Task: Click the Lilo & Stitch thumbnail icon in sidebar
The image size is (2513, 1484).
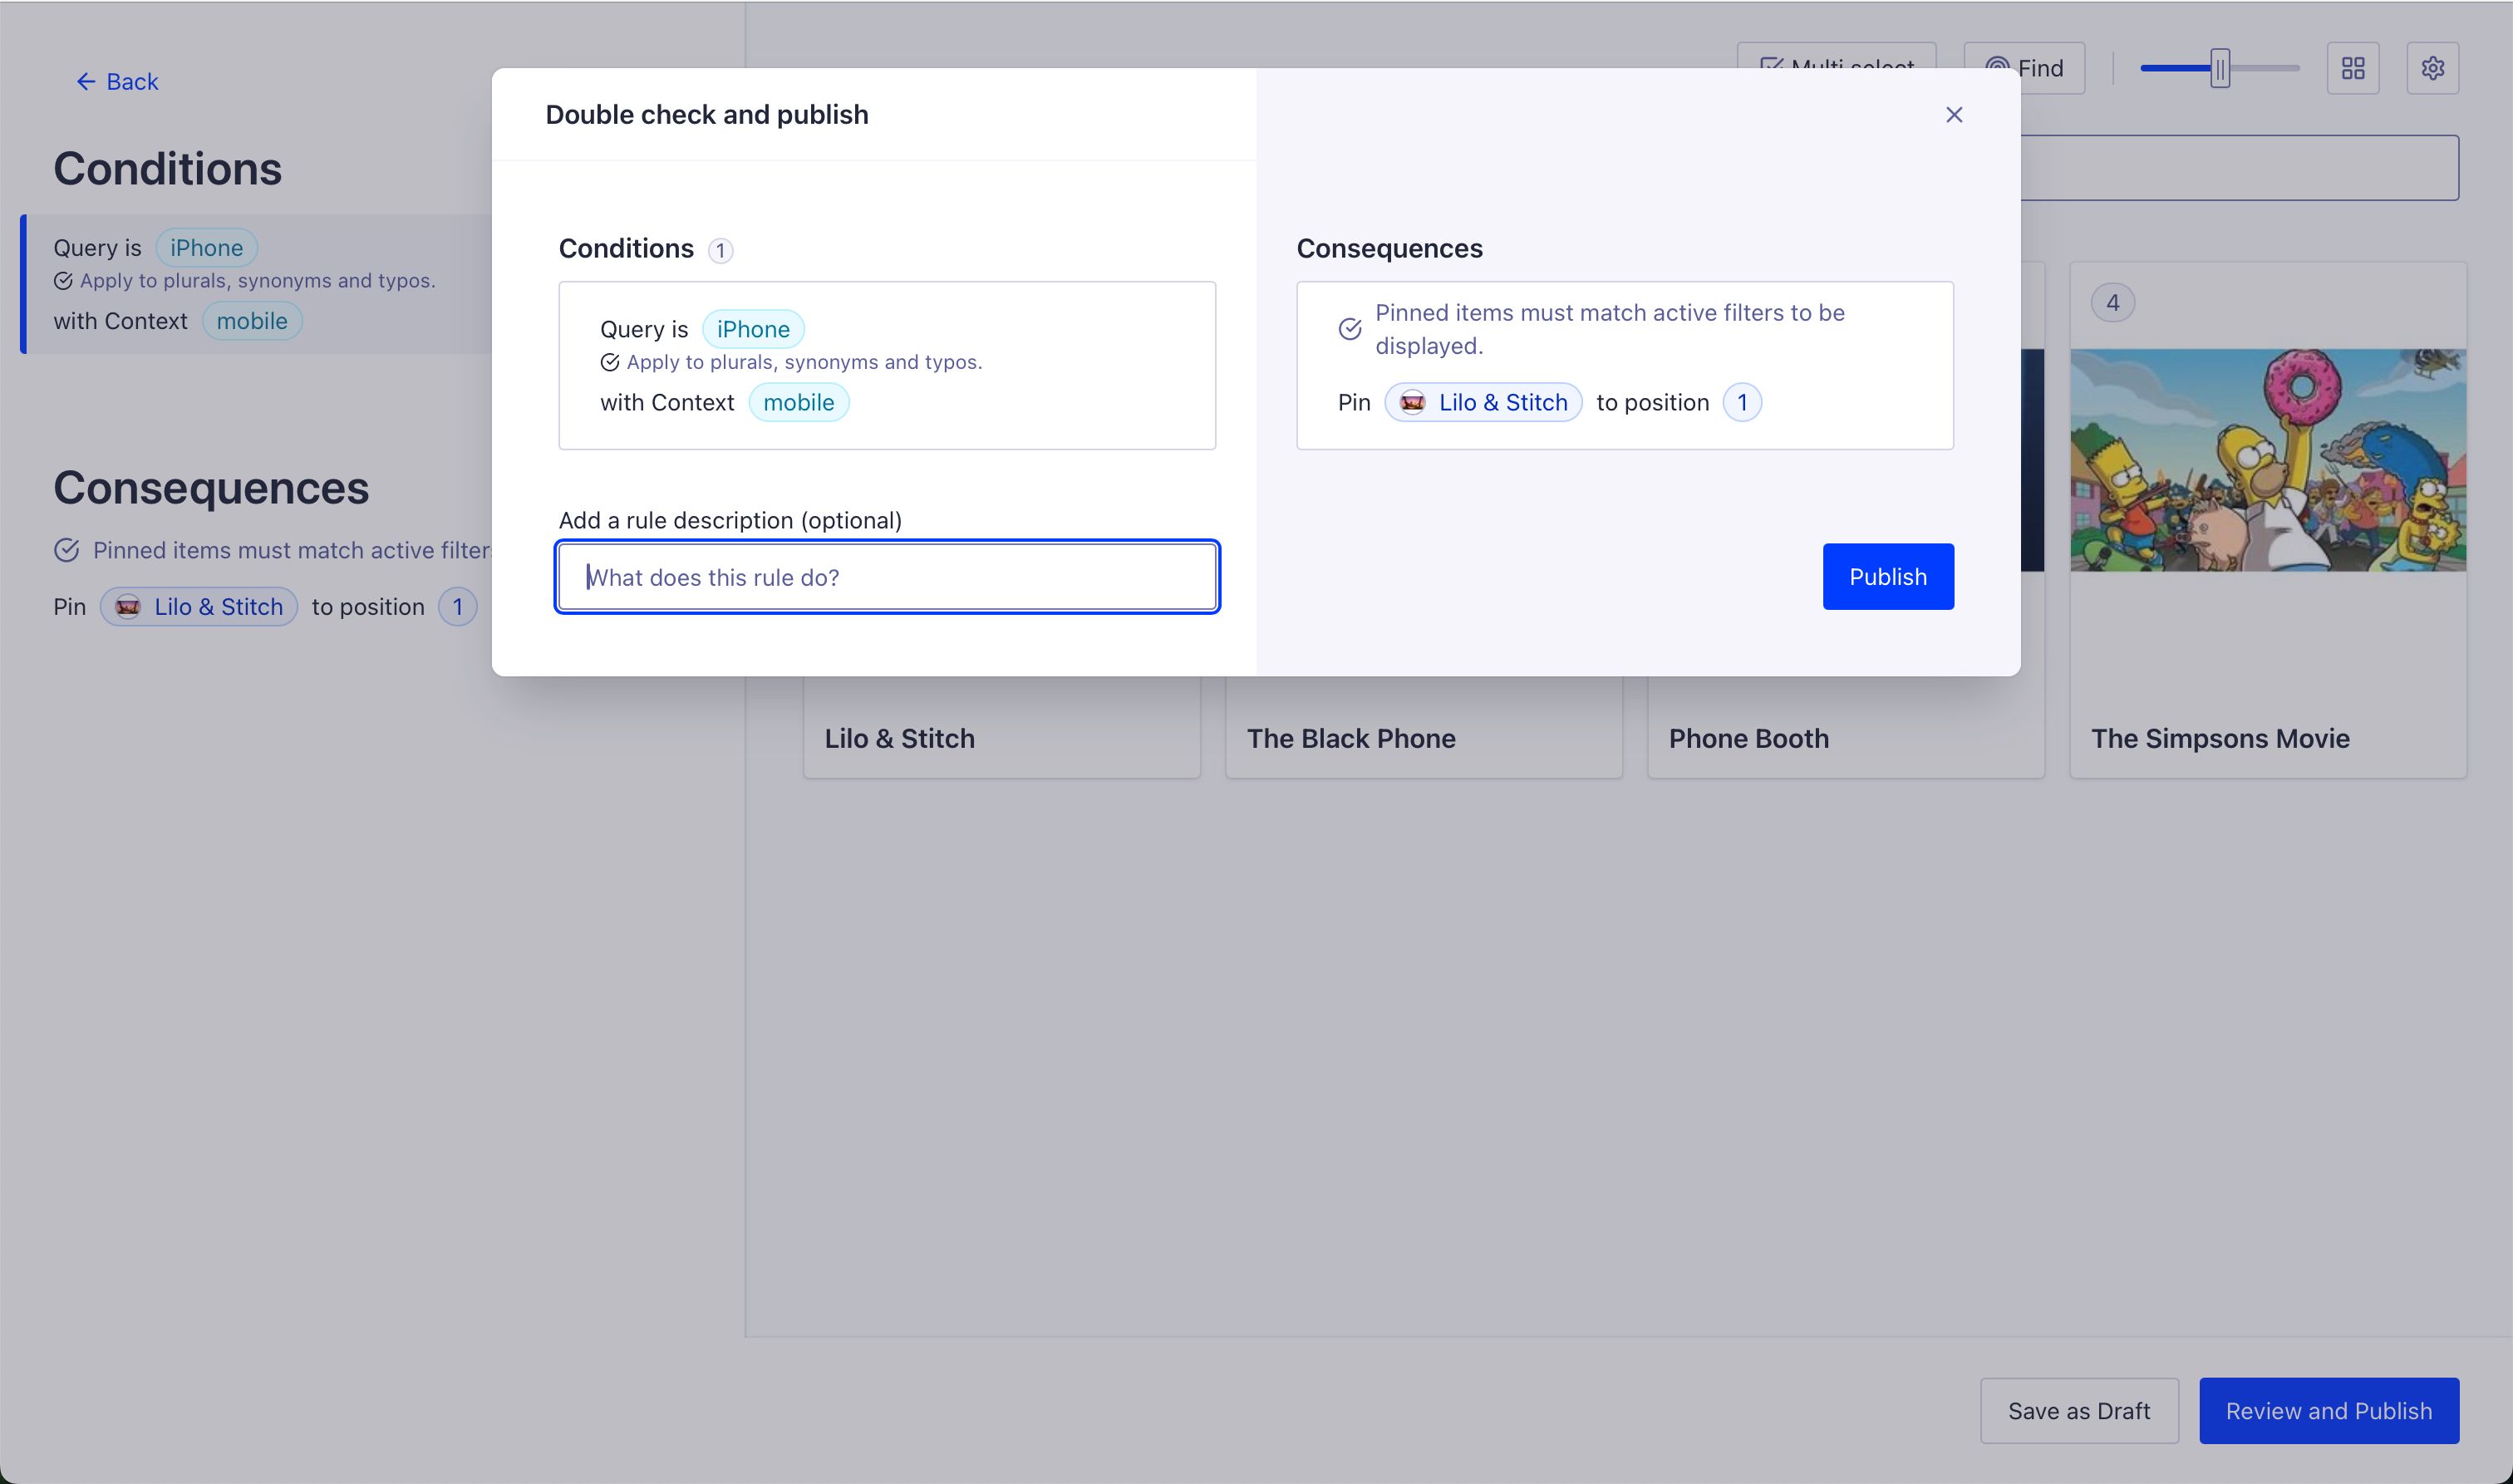Action: click(x=128, y=607)
